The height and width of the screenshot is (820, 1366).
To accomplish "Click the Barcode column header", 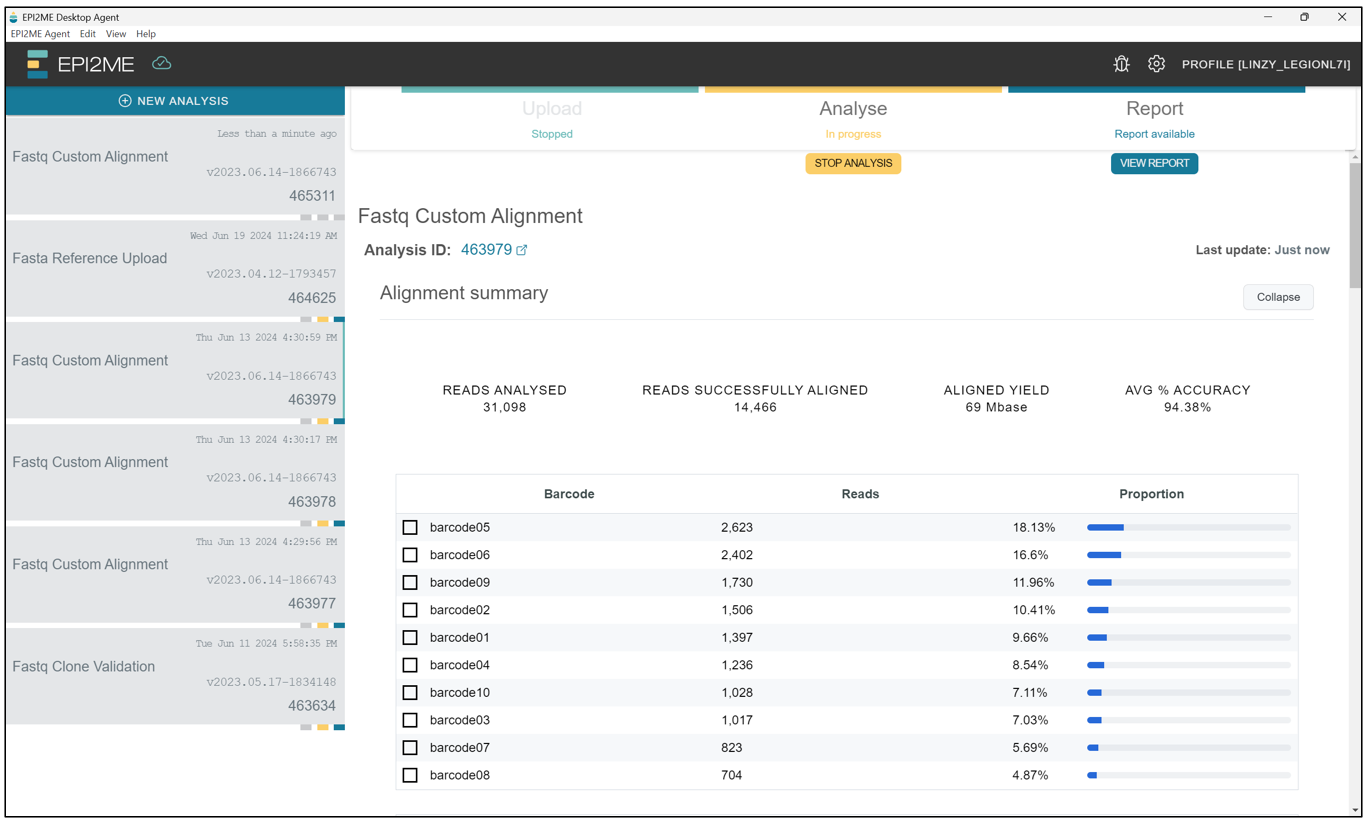I will 569,494.
